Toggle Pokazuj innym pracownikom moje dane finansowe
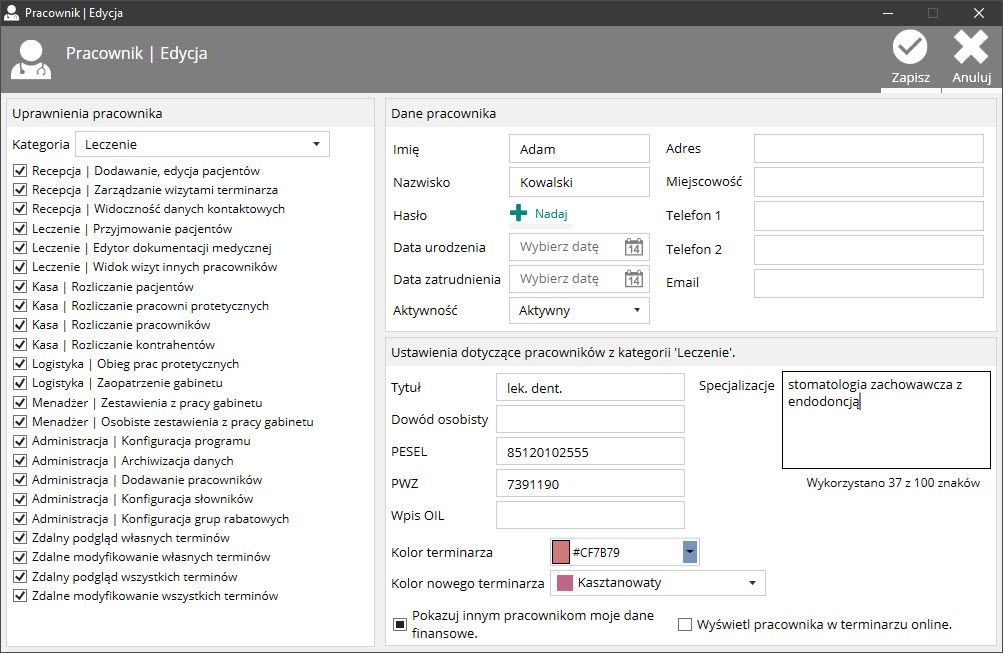 pyautogui.click(x=400, y=624)
